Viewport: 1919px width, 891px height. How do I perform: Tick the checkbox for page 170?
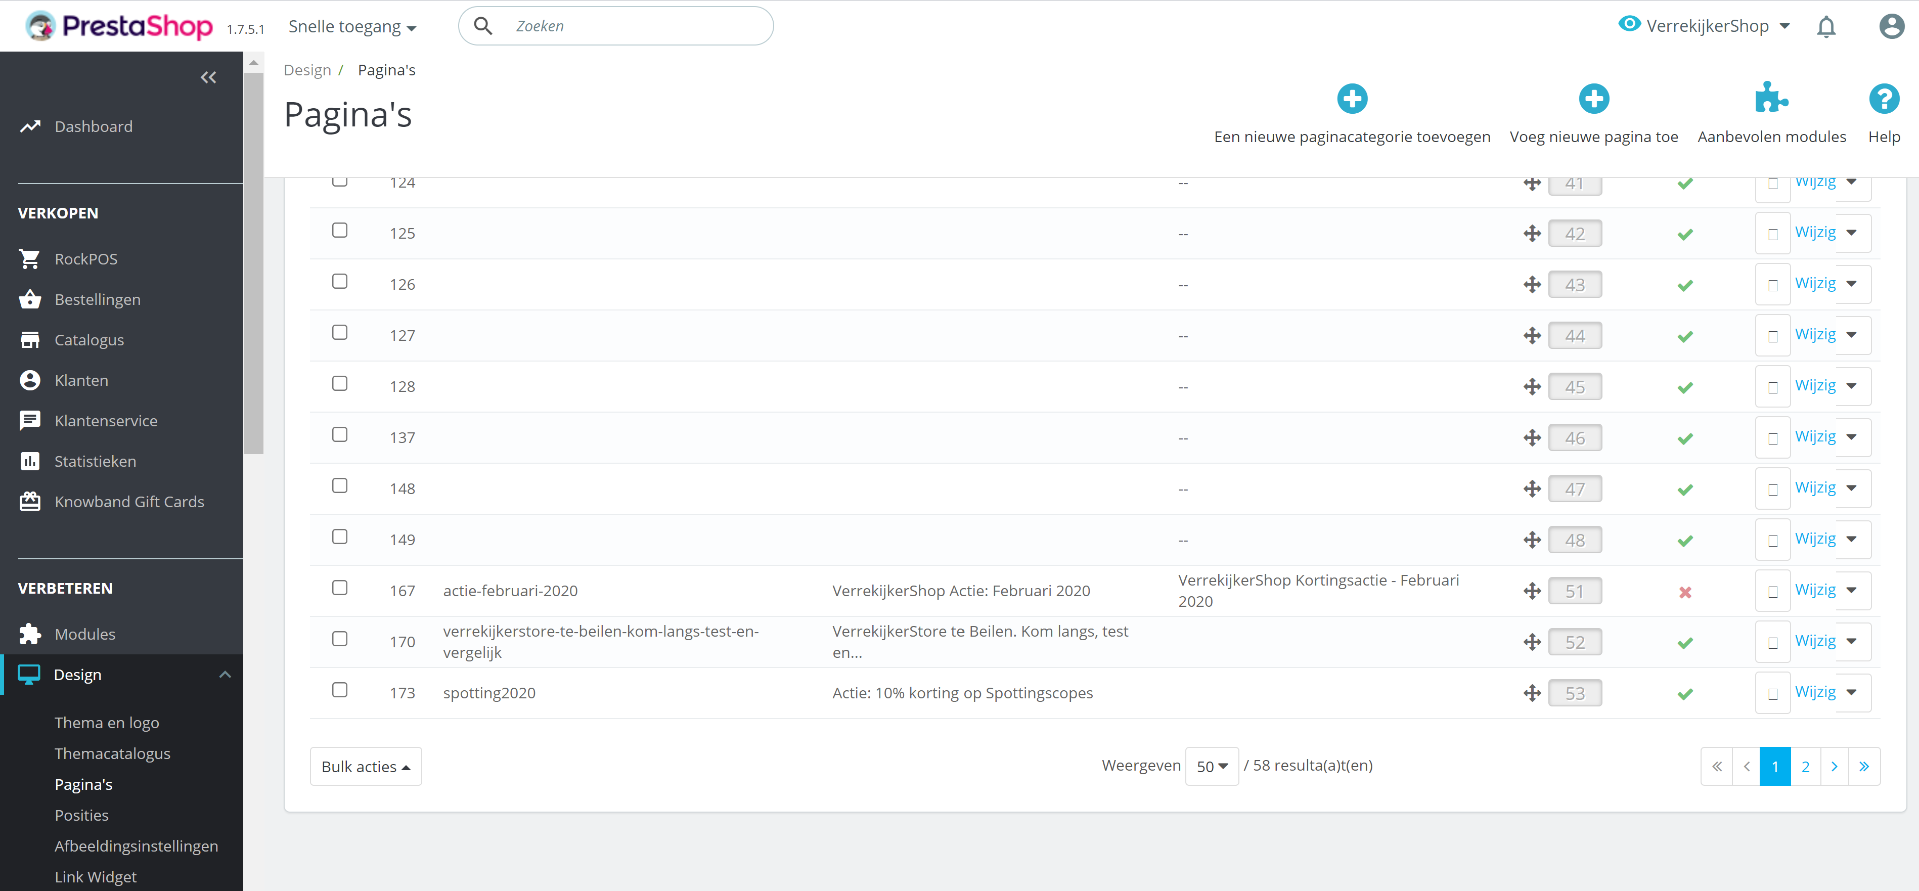coord(340,638)
